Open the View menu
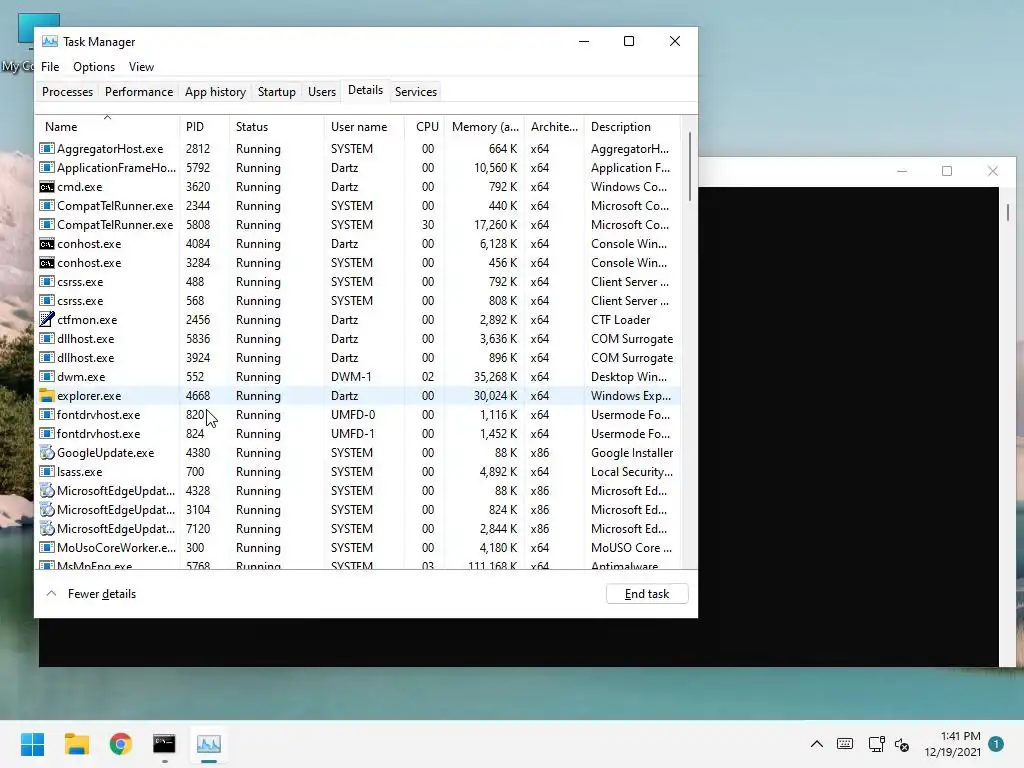This screenshot has width=1024, height=768. 141,67
